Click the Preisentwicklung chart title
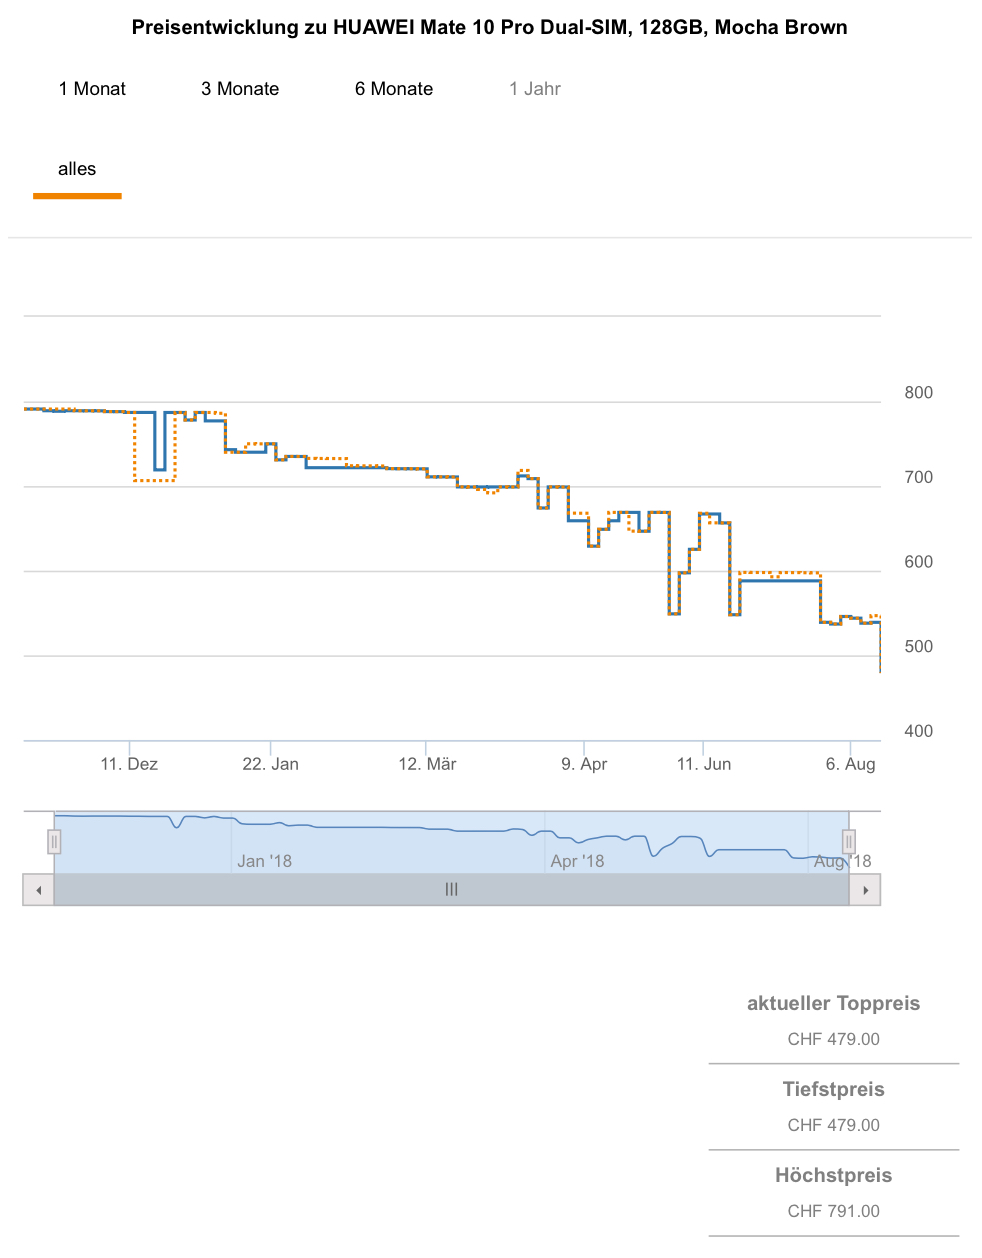This screenshot has width=982, height=1258. tap(490, 28)
